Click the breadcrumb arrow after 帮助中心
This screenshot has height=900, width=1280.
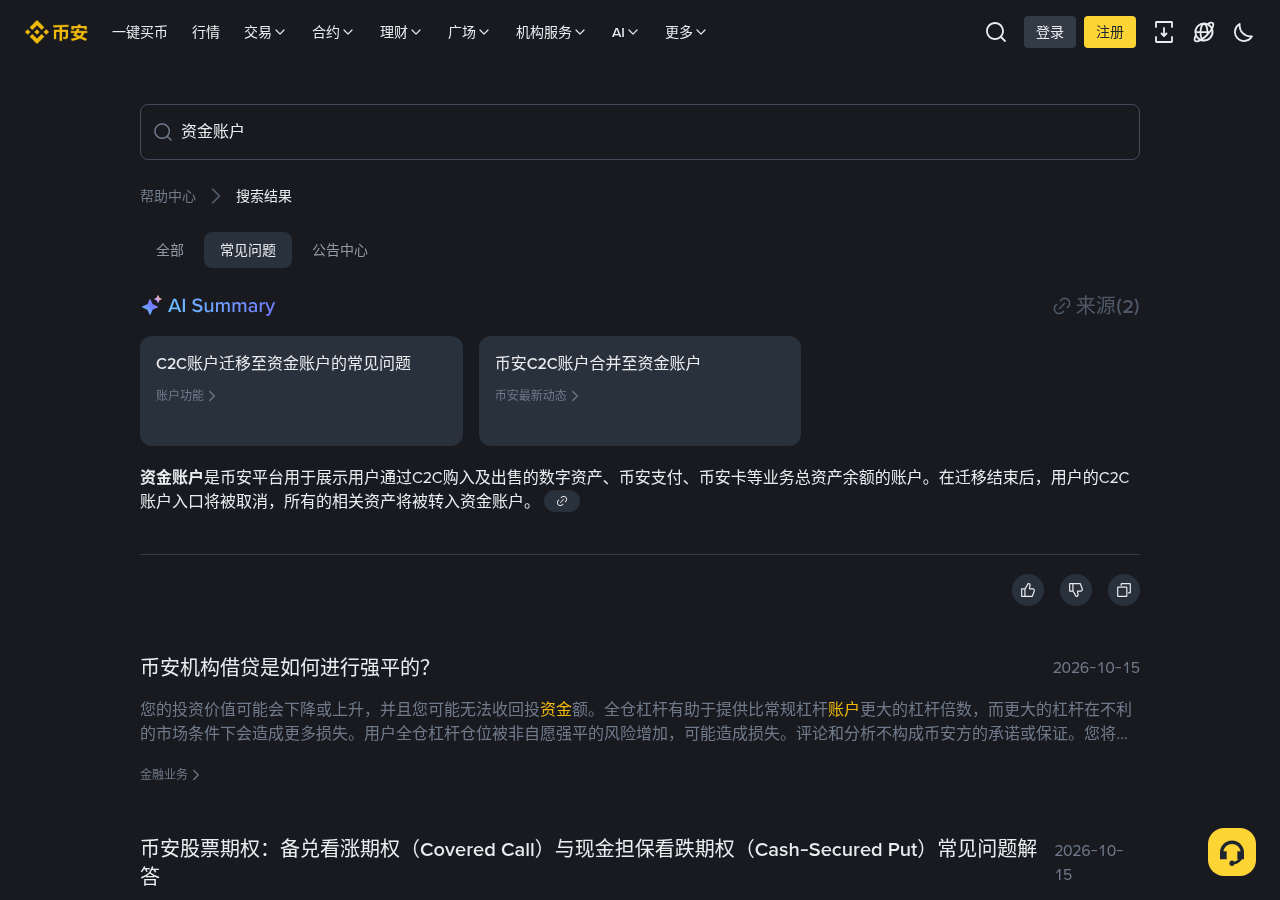tap(216, 196)
